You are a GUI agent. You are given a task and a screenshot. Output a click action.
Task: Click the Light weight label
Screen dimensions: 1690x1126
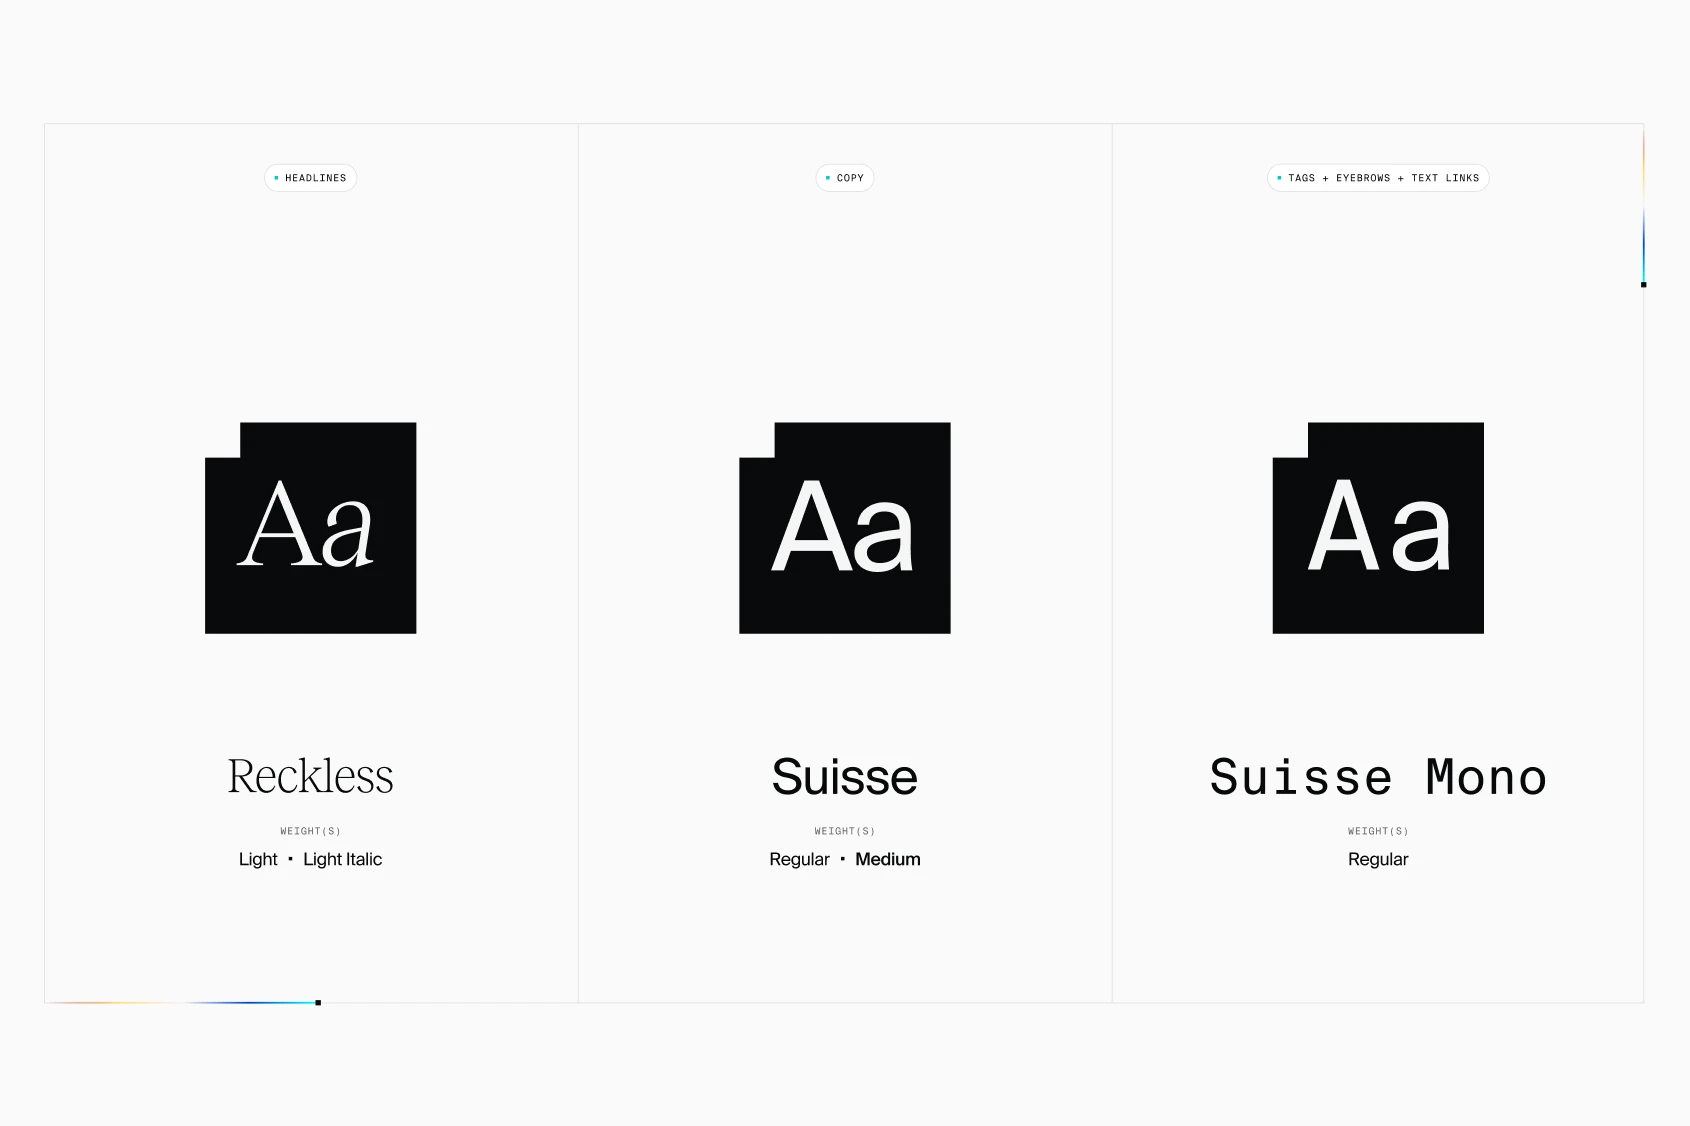click(x=258, y=859)
